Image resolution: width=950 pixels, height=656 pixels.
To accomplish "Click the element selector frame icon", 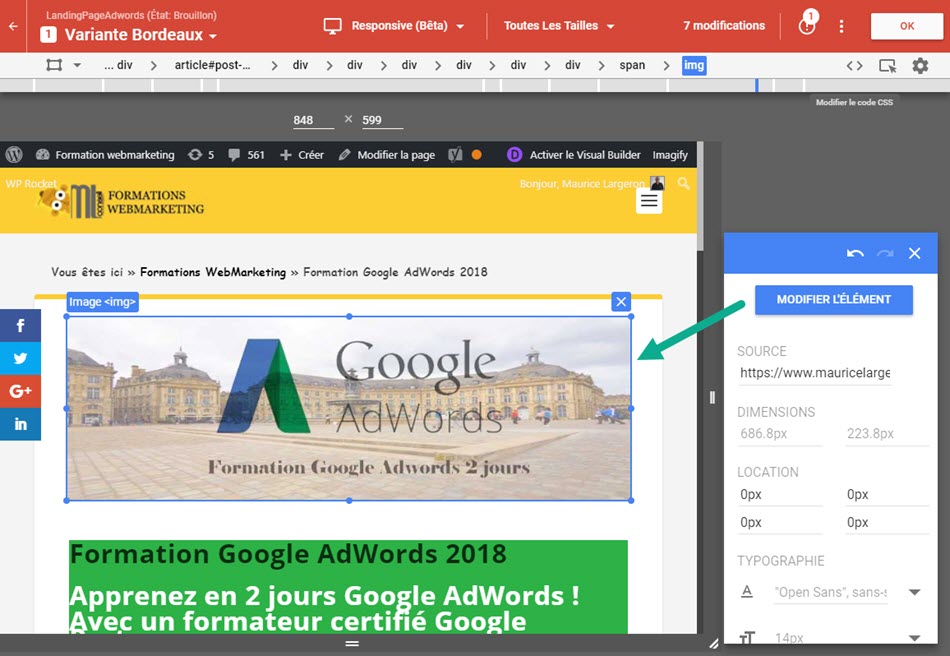I will point(54,65).
